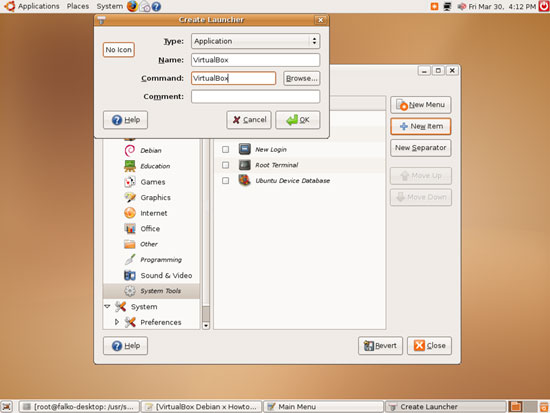Click OK in Create Launcher dialog
Viewport: 550px width, 413px height.
tap(298, 120)
